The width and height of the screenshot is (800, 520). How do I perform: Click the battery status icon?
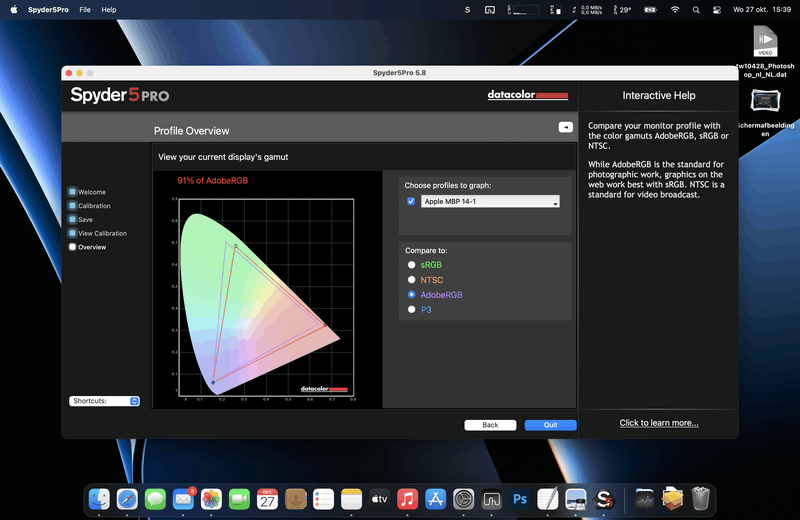pos(650,10)
